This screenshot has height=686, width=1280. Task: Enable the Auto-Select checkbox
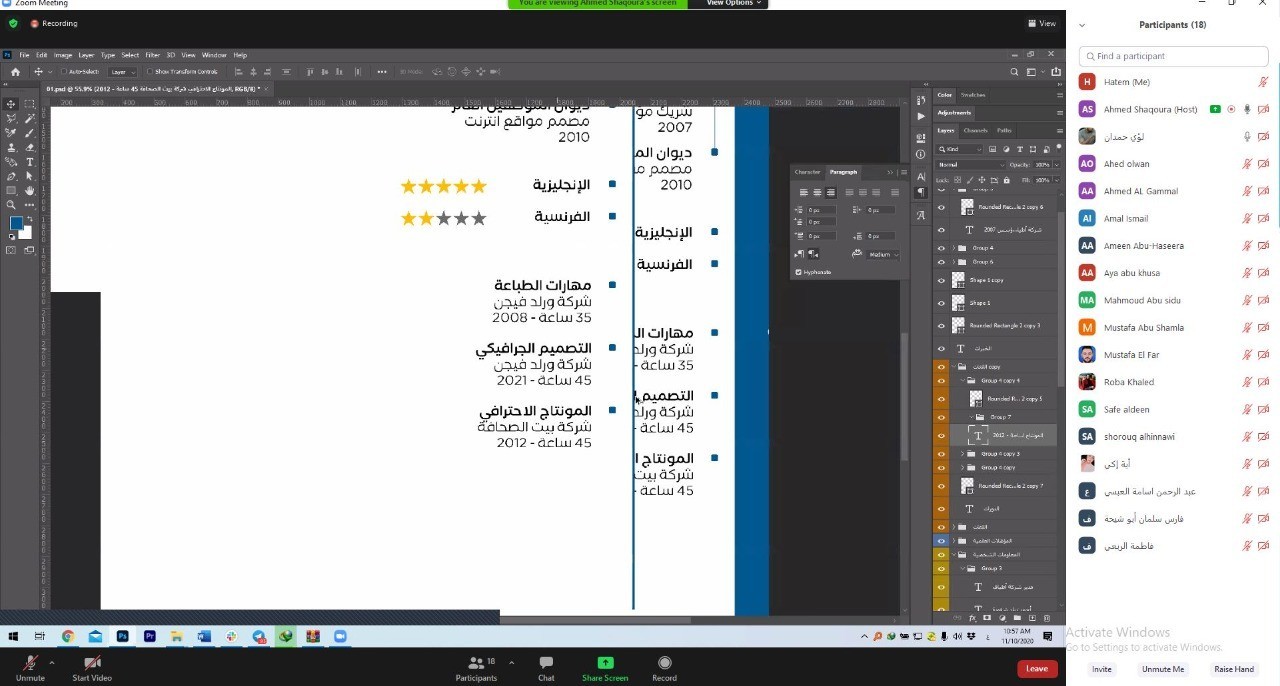[x=64, y=72]
